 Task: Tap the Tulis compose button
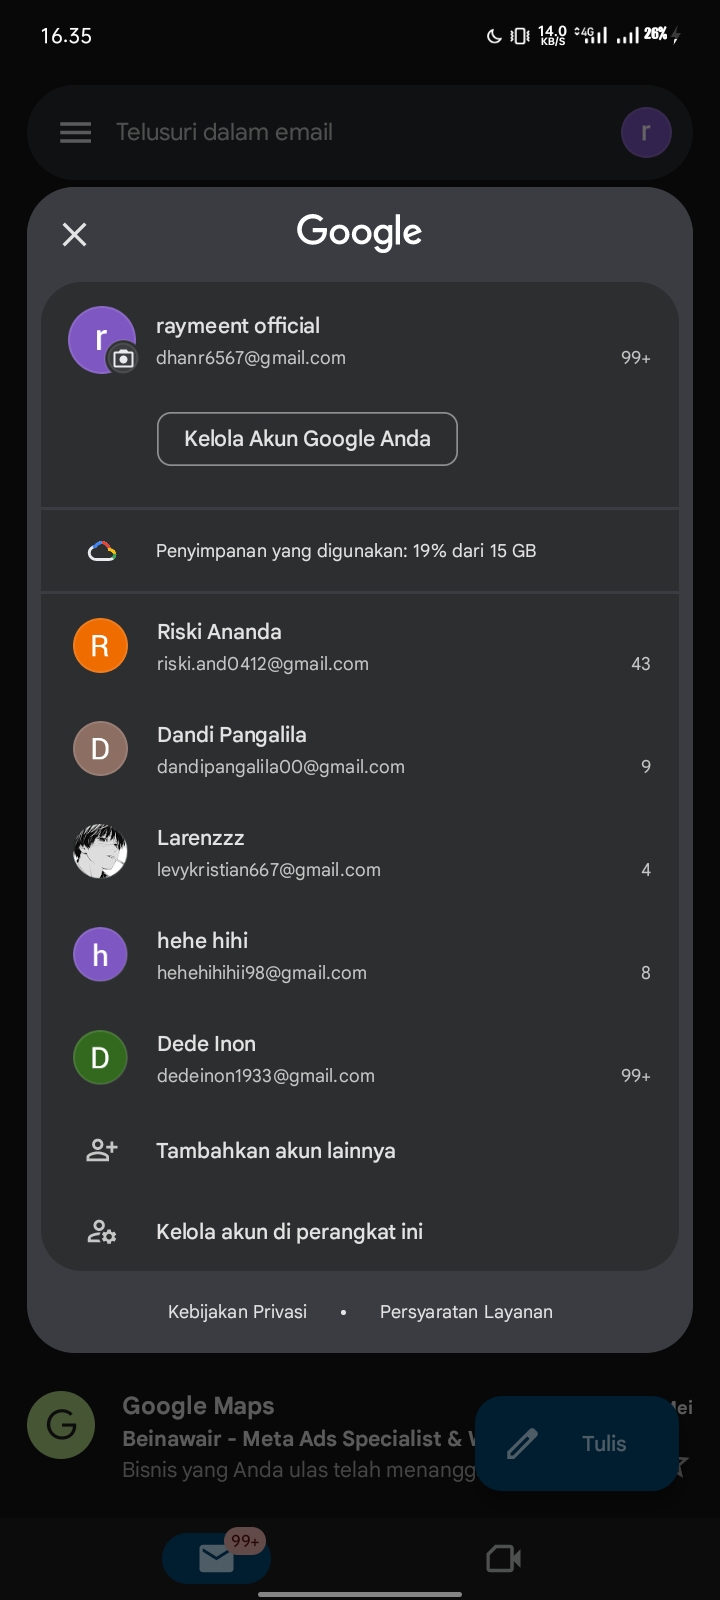point(577,1444)
